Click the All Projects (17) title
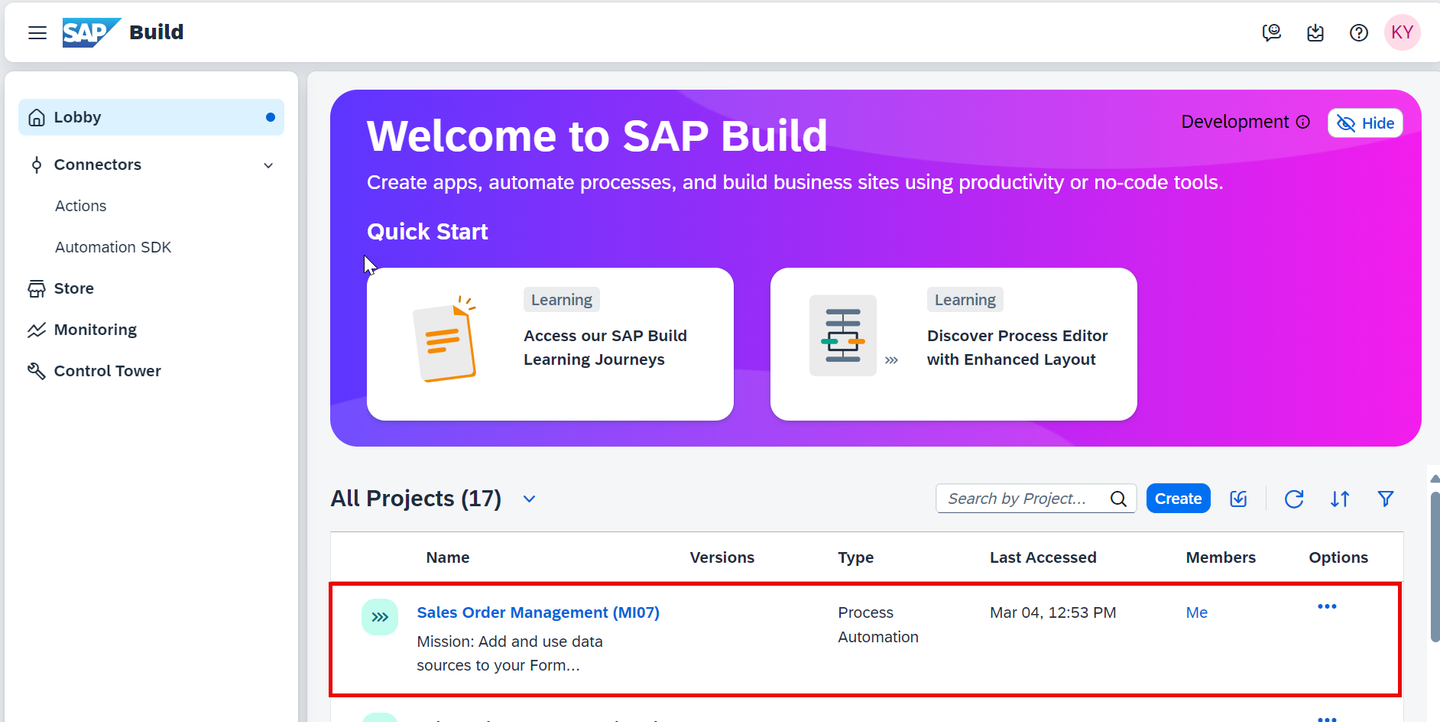 click(x=416, y=499)
